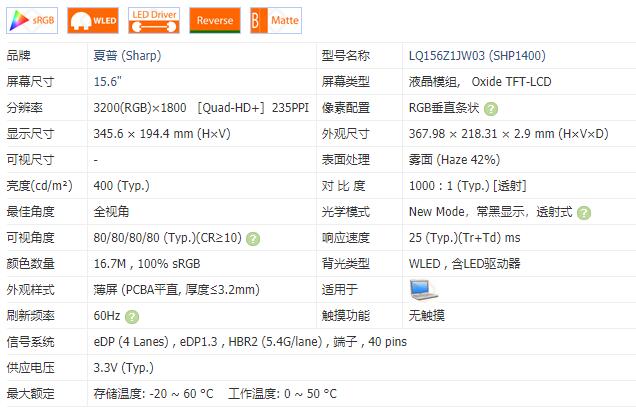Open help icon next to 60Hz
Viewport: 636px width, 409px height.
(x=132, y=316)
